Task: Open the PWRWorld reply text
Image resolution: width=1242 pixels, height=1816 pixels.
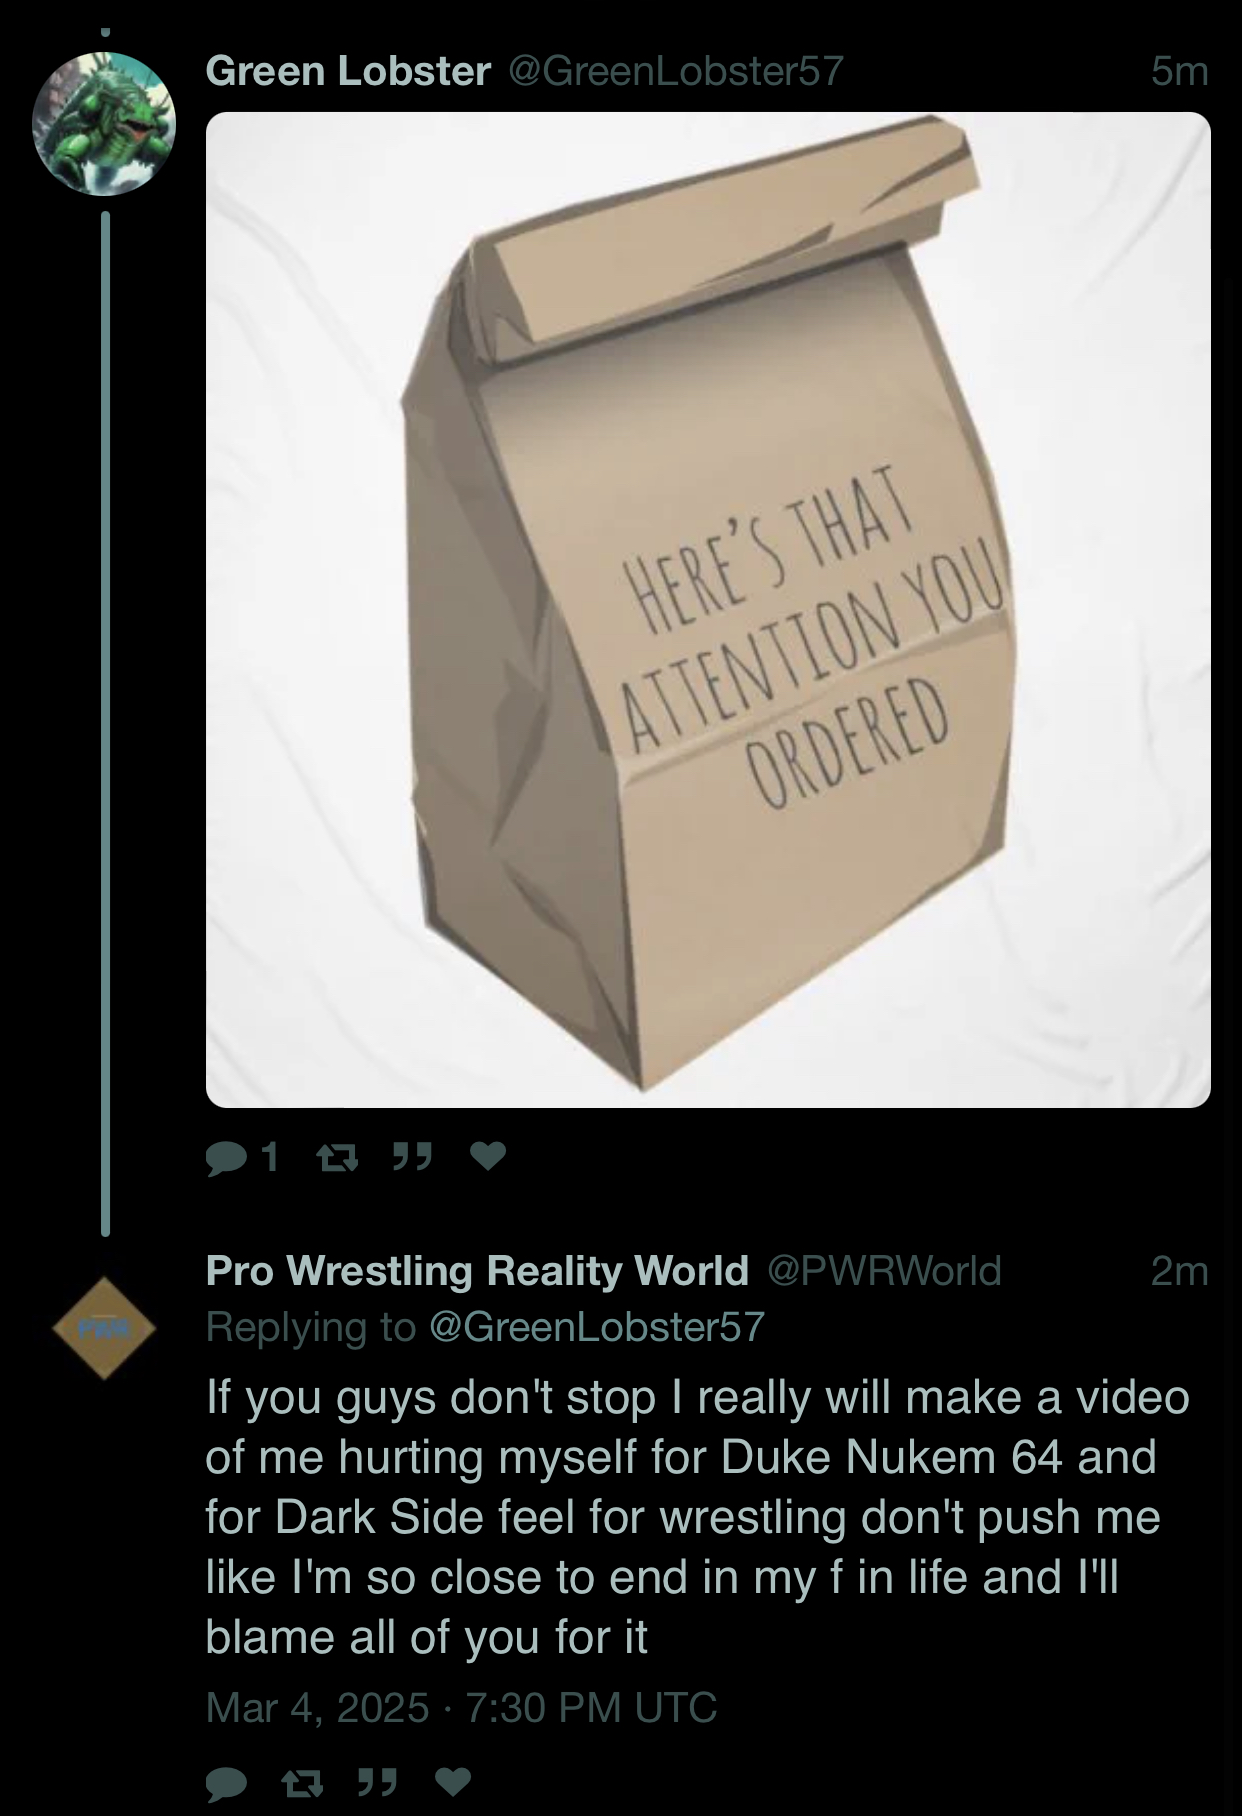Action: (x=697, y=1517)
